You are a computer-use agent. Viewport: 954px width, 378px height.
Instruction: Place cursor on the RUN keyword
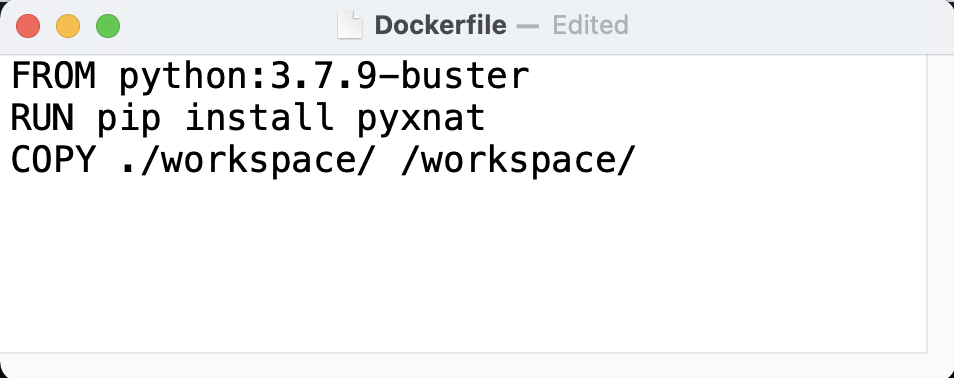tap(43, 118)
